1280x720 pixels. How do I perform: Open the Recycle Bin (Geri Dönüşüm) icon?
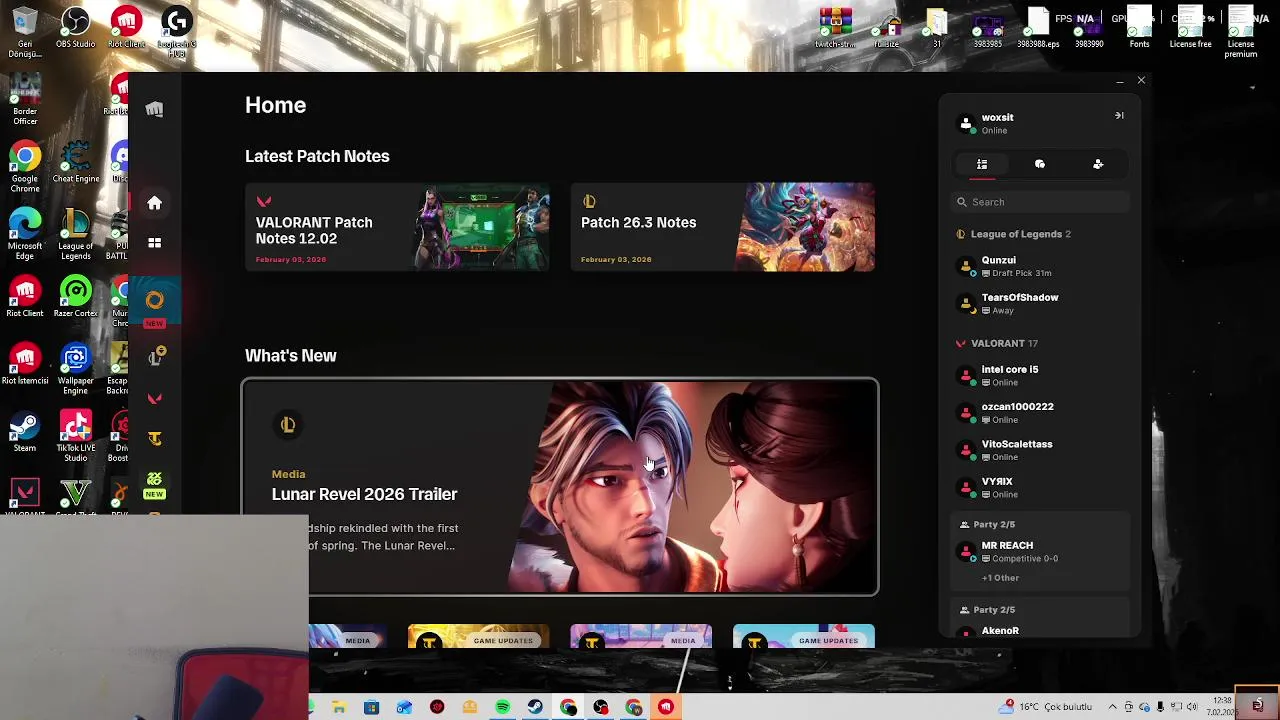(25, 32)
